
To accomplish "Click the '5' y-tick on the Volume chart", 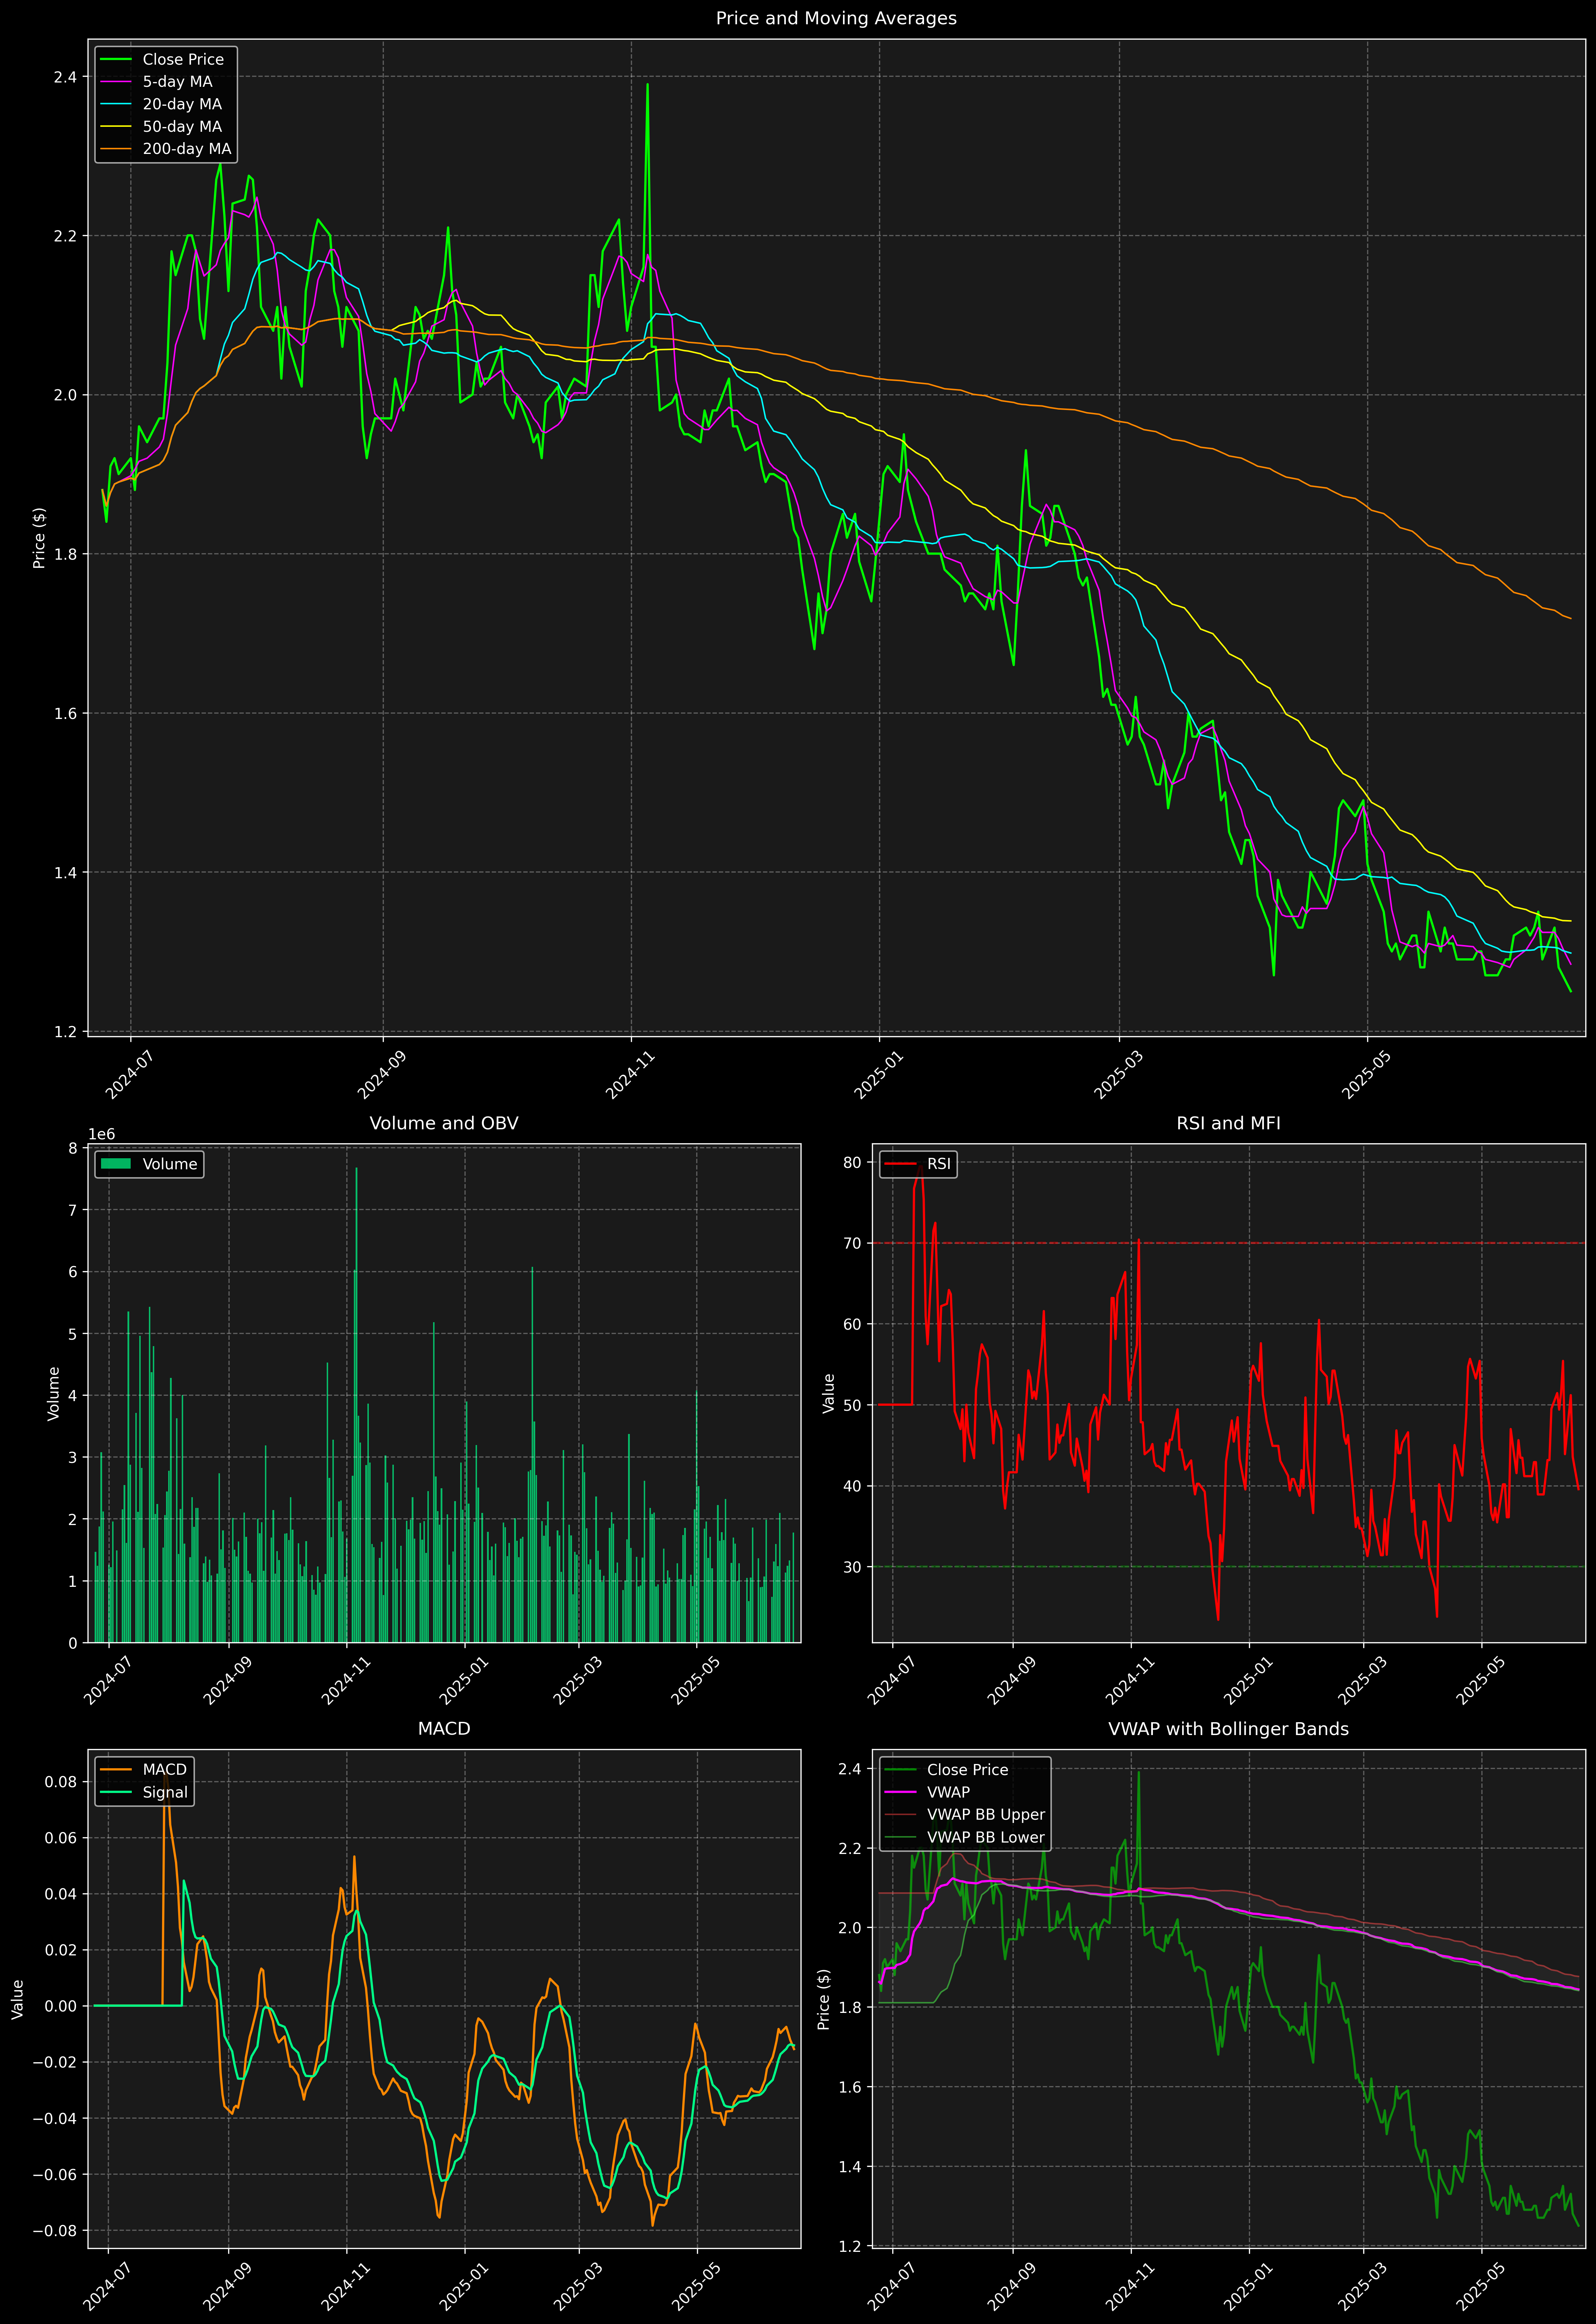I will 73,1334.
